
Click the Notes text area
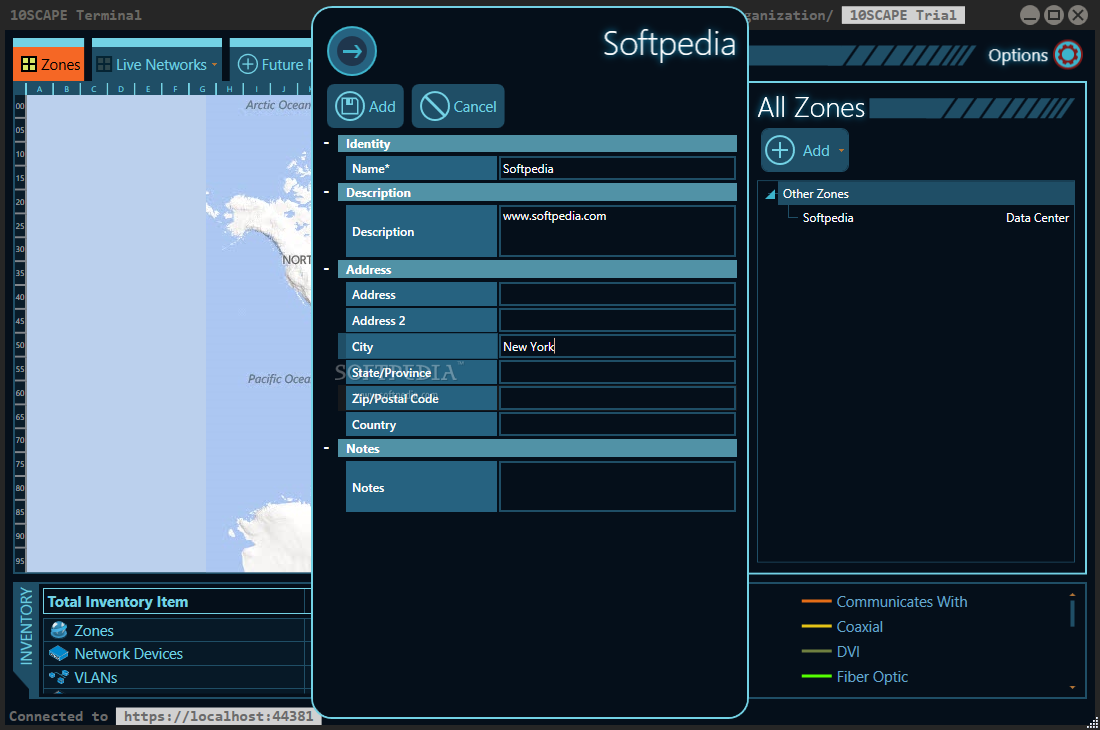pyautogui.click(x=617, y=486)
